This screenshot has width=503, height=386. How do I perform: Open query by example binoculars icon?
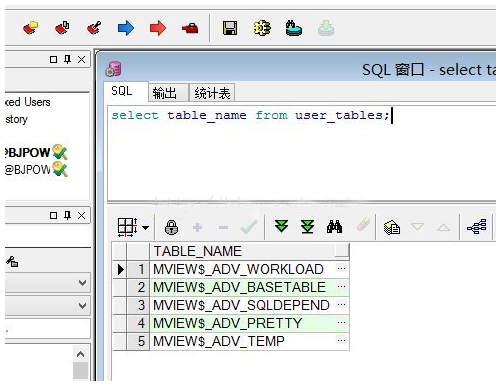coord(334,227)
